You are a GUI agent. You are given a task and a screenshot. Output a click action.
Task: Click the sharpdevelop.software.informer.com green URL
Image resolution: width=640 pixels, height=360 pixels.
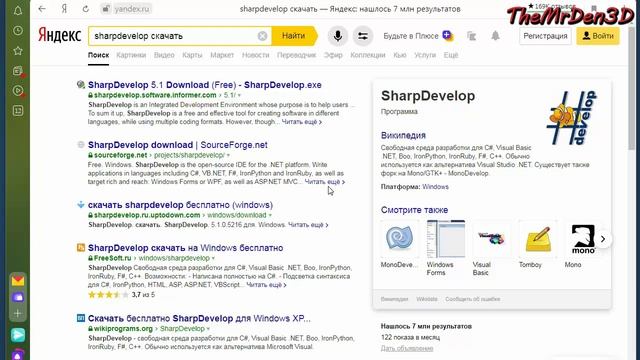pyautogui.click(x=155, y=95)
